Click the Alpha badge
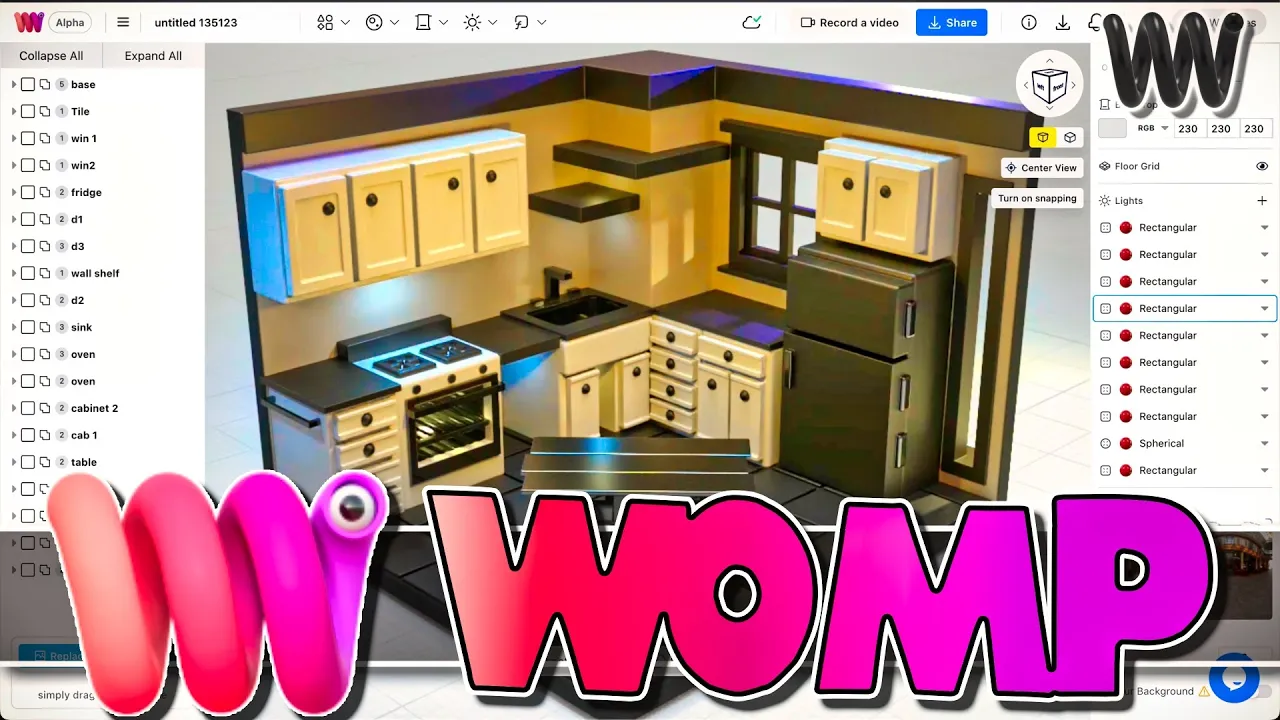The width and height of the screenshot is (1280, 720). point(70,22)
